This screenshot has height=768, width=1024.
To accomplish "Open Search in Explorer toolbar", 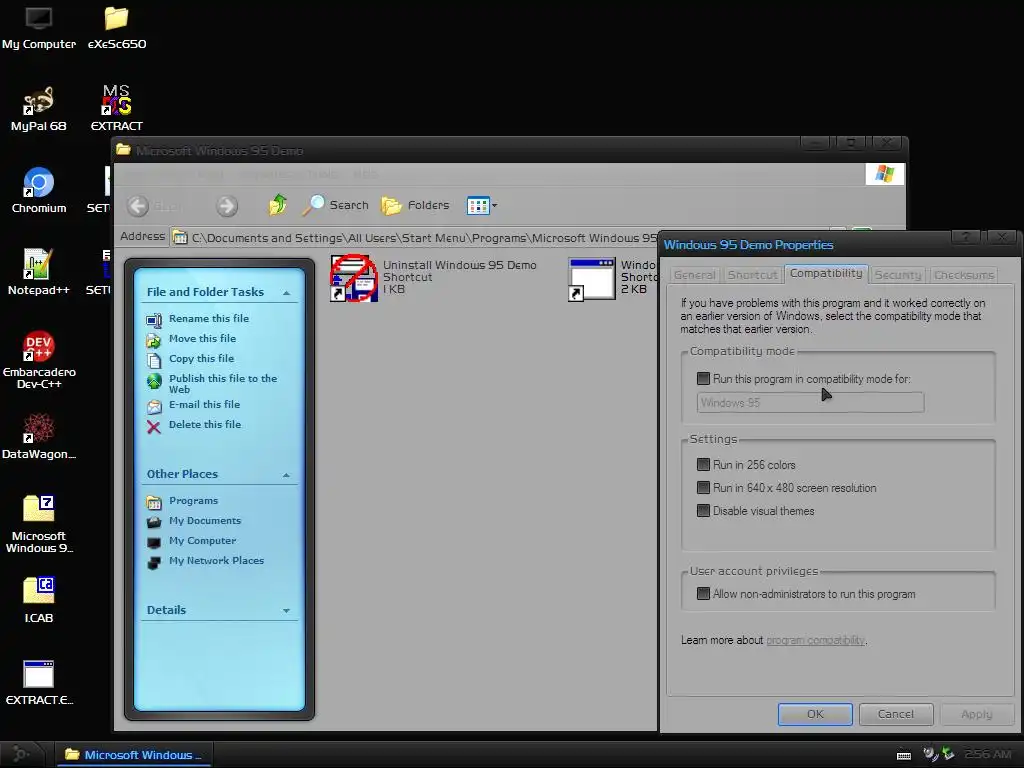I will coord(336,205).
